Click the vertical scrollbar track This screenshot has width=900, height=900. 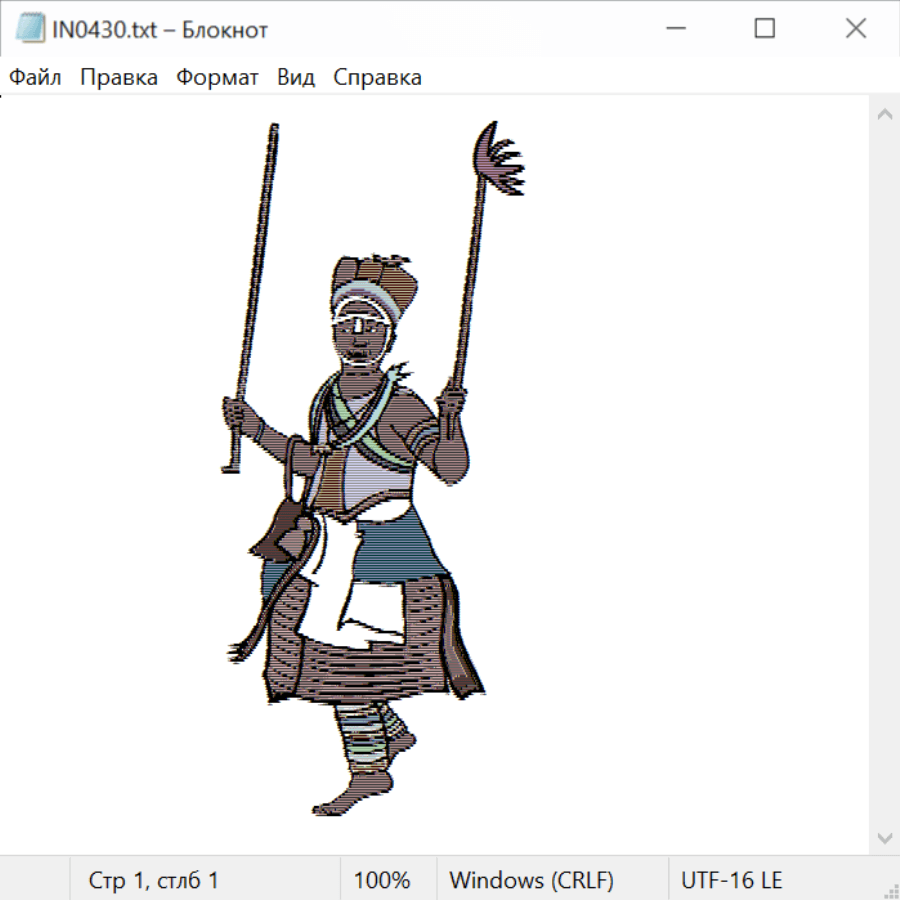pos(884,475)
